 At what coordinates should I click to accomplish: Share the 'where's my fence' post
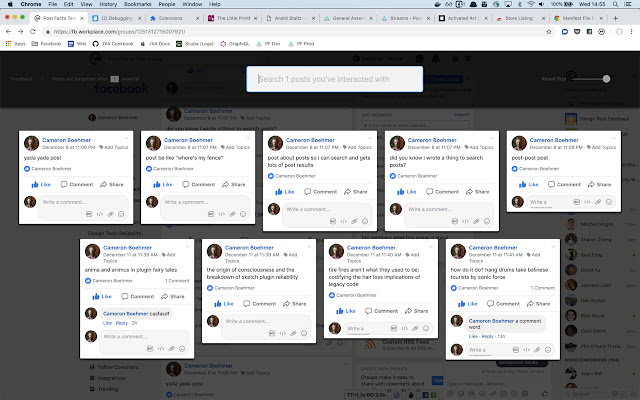pos(234,184)
